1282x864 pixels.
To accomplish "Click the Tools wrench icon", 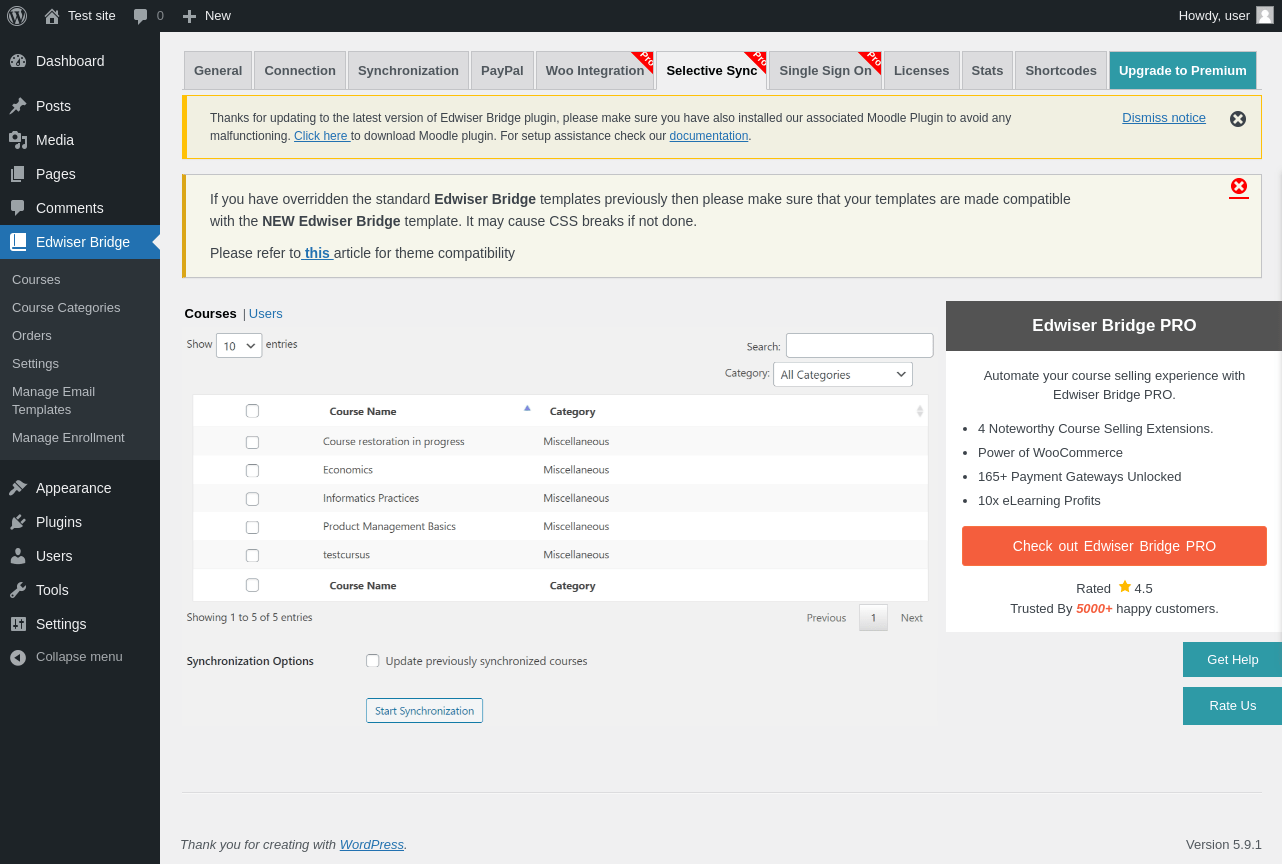I will click(18, 590).
